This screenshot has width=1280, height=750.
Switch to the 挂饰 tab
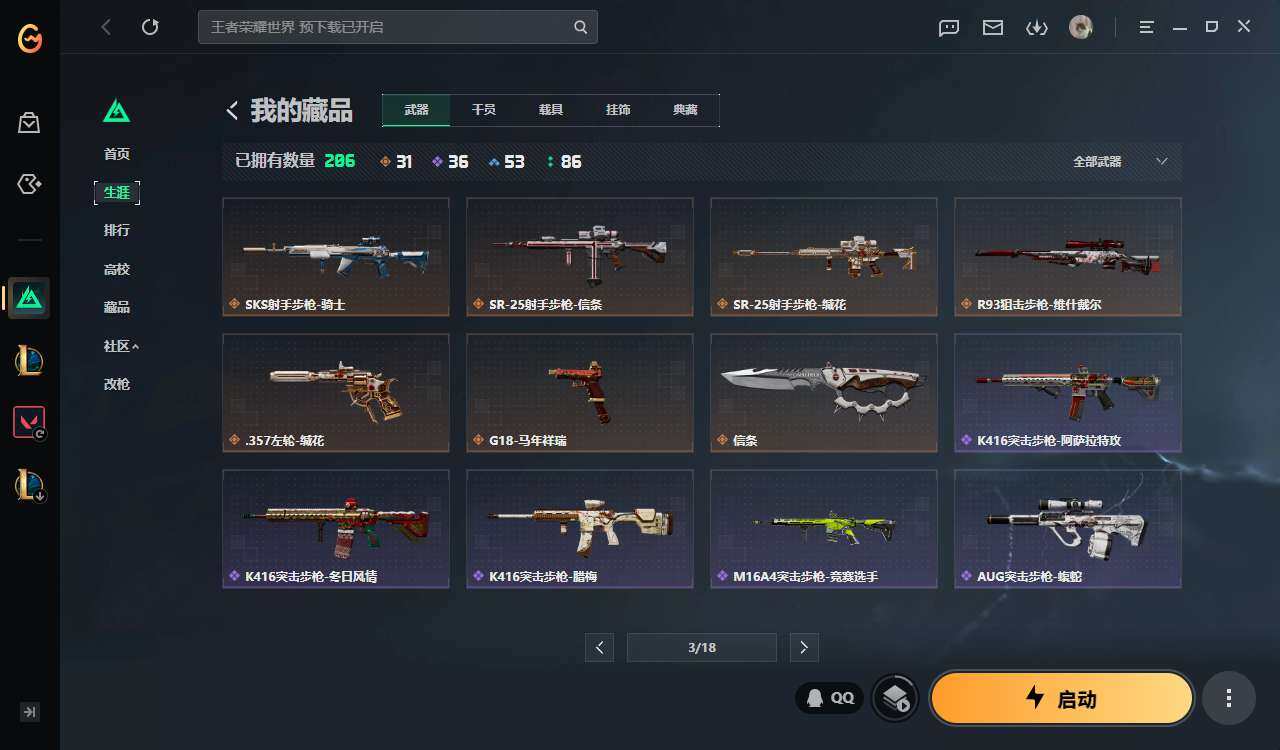click(618, 110)
